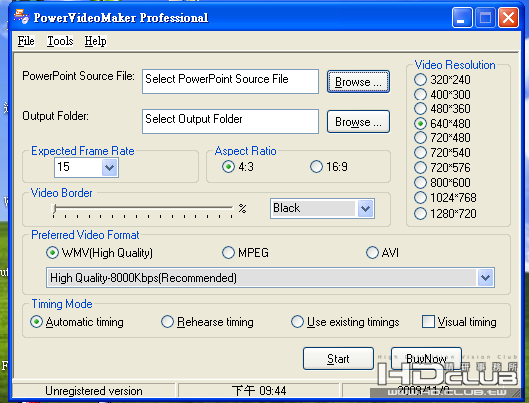Click the 09:44 time in status bar

tap(259, 391)
